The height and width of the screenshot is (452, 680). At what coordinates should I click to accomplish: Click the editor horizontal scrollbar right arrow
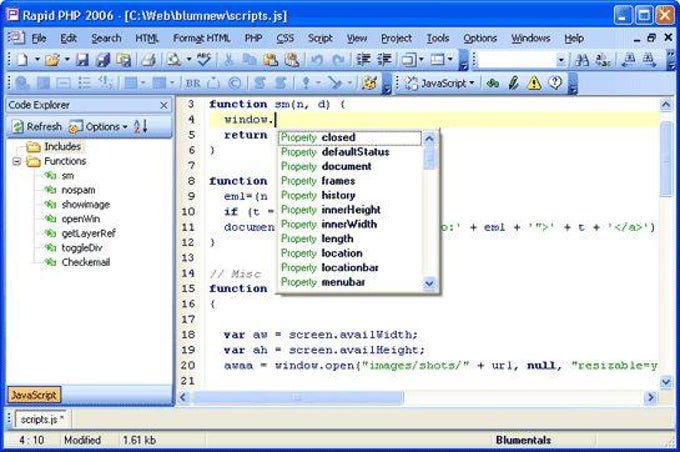coord(650,397)
